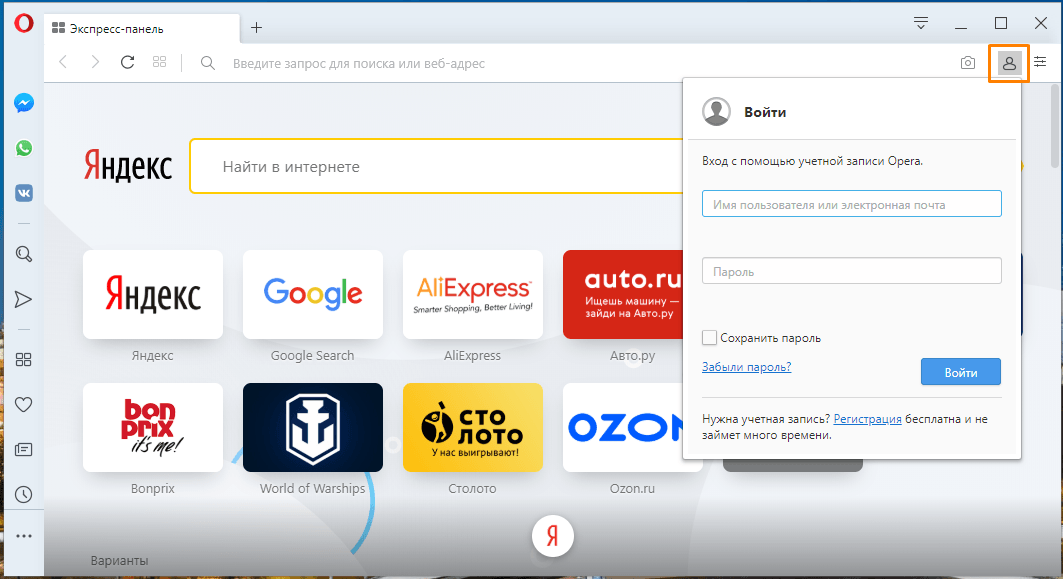Image resolution: width=1063 pixels, height=579 pixels.
Task: Click the page vertical scrollbar
Action: (x=1055, y=126)
